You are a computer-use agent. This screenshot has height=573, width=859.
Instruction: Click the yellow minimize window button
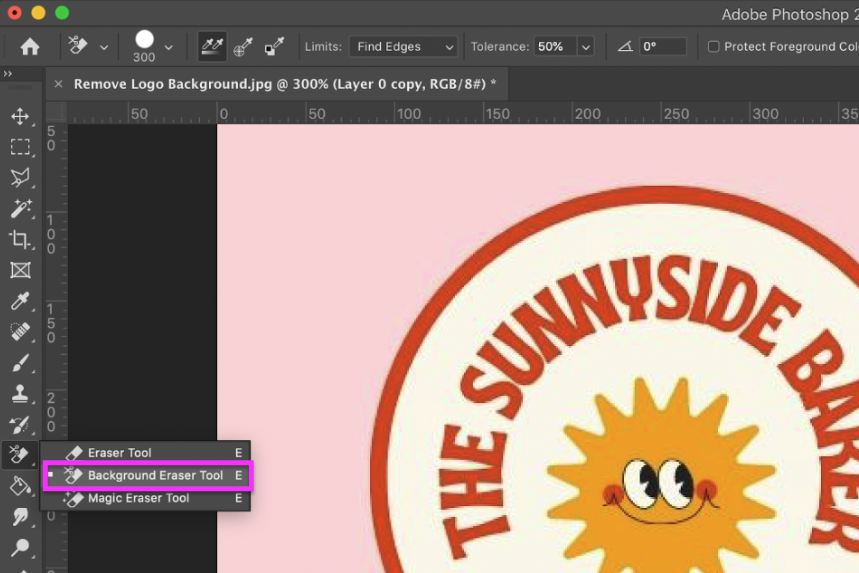[38, 13]
